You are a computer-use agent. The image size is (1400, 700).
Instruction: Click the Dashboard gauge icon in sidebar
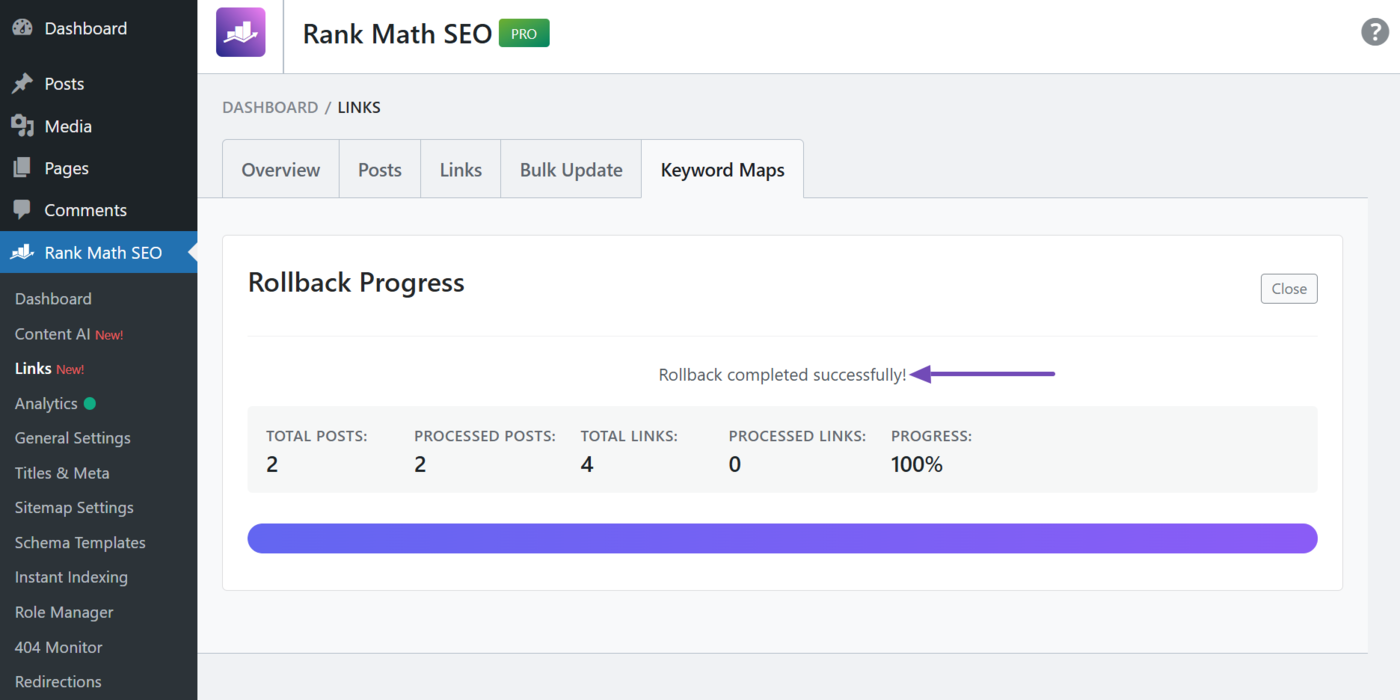(x=22, y=28)
